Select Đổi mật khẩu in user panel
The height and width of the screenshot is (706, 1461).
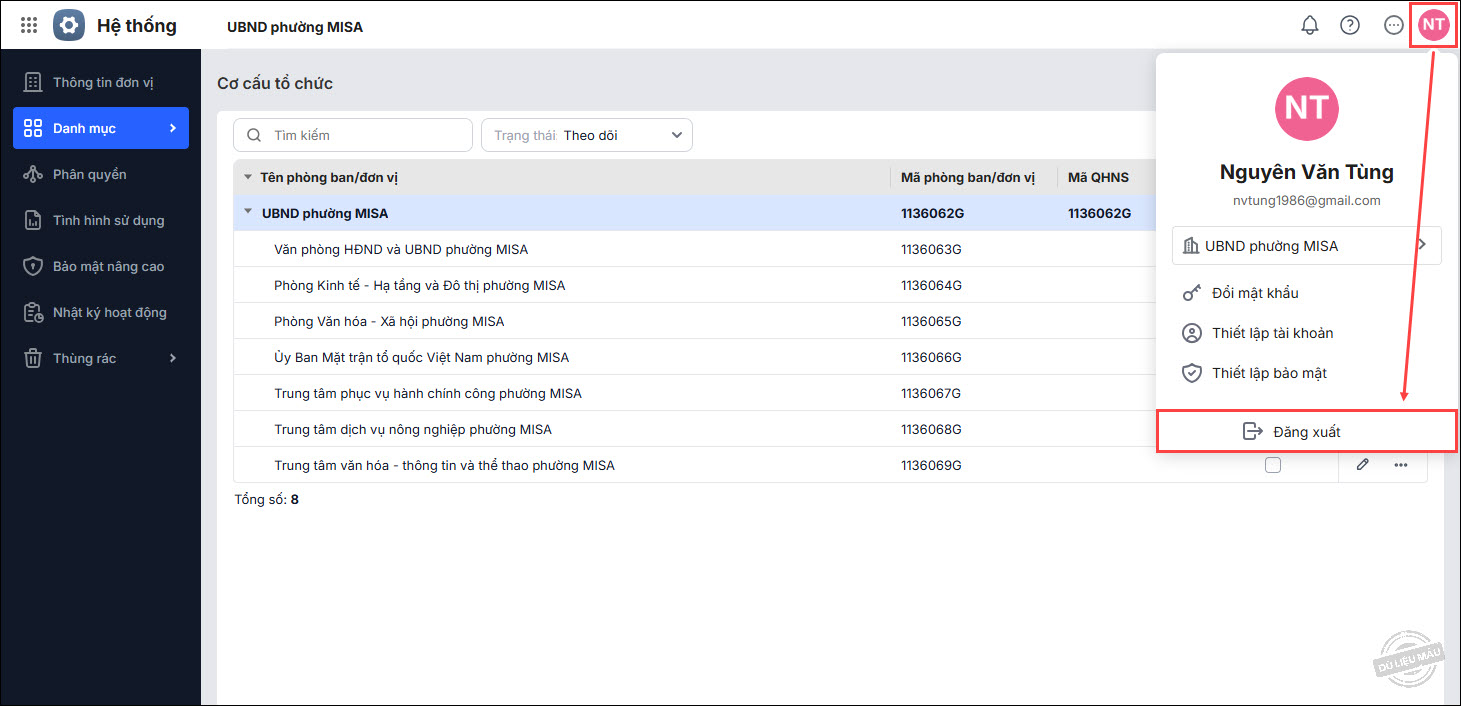(x=1255, y=293)
